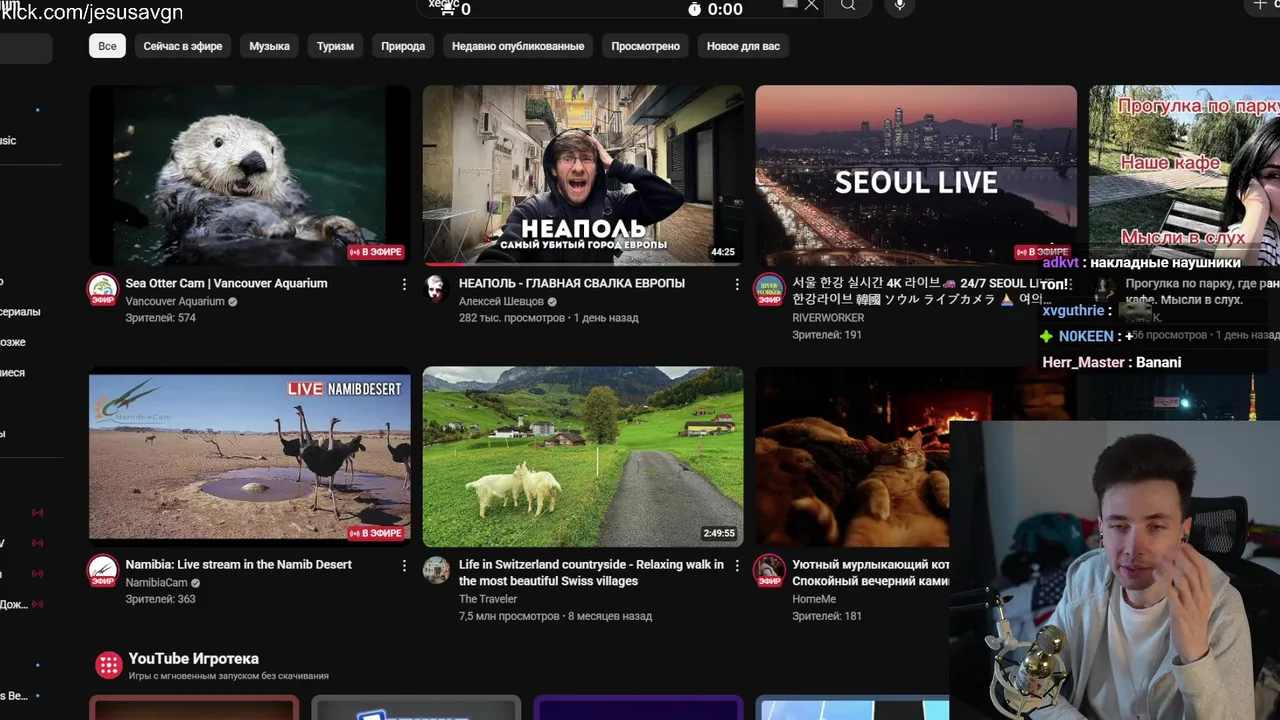Open Sea Otter Cam video title
The image size is (1280, 720).
coord(226,283)
